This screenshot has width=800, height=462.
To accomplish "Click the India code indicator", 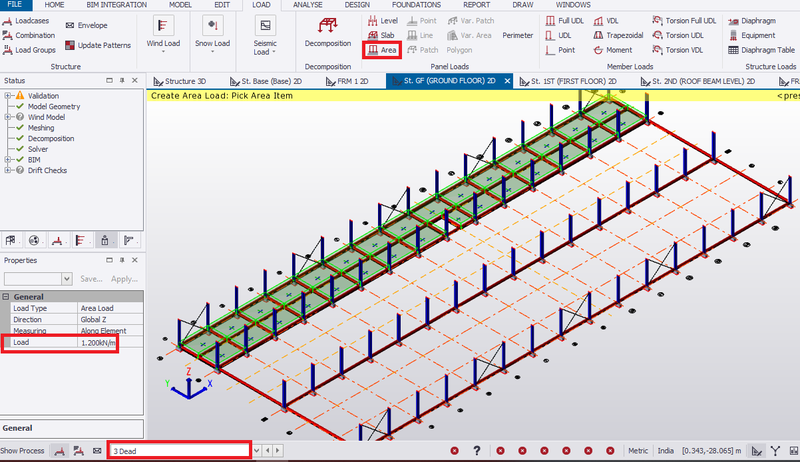I will click(665, 451).
